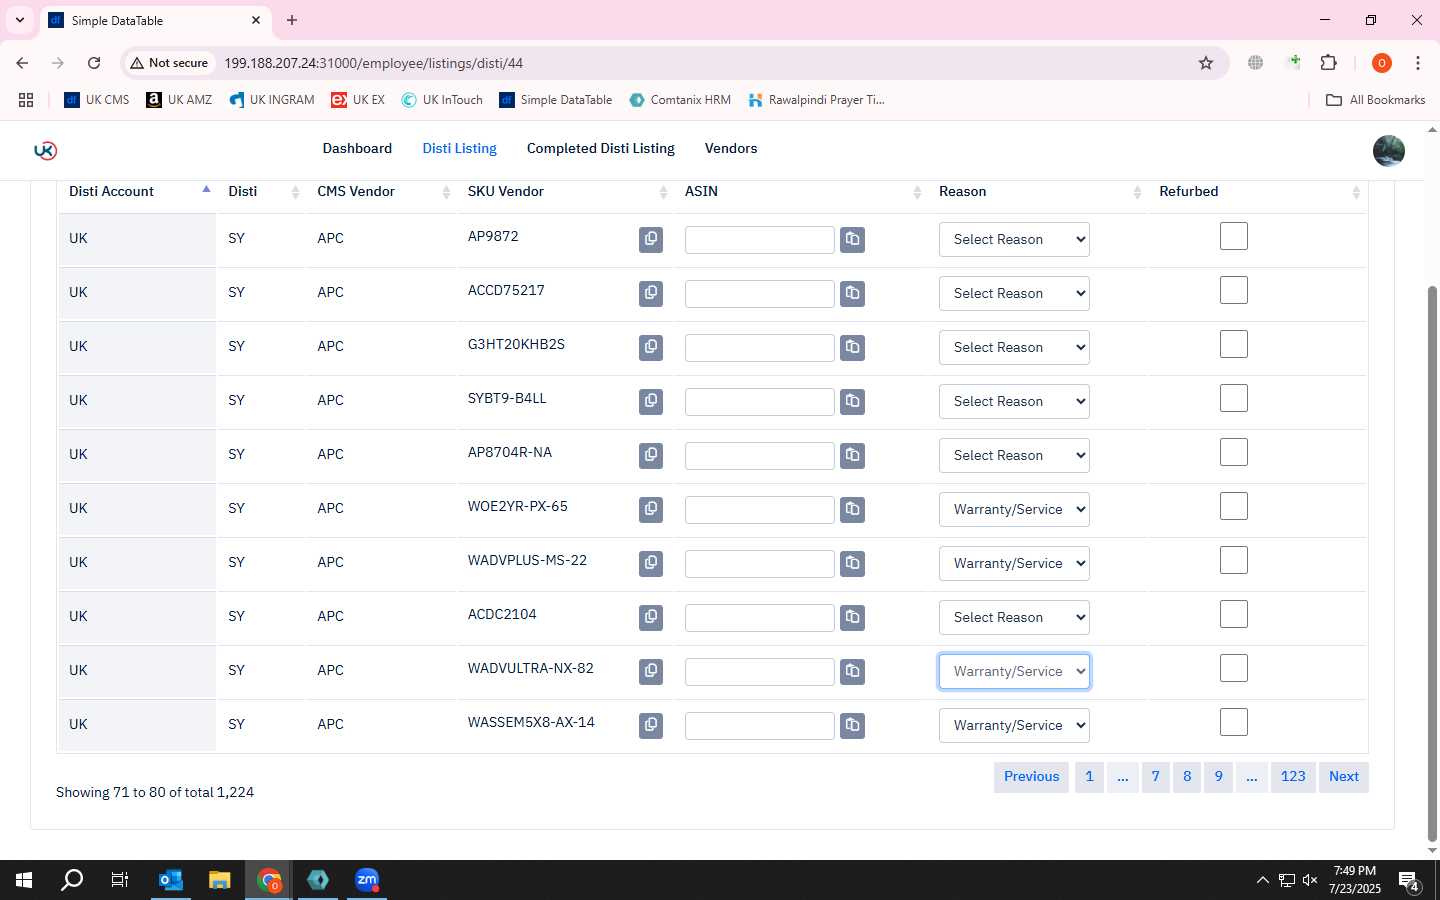Copy SKU WOE2YR-PX-65 with copy icon

[651, 509]
